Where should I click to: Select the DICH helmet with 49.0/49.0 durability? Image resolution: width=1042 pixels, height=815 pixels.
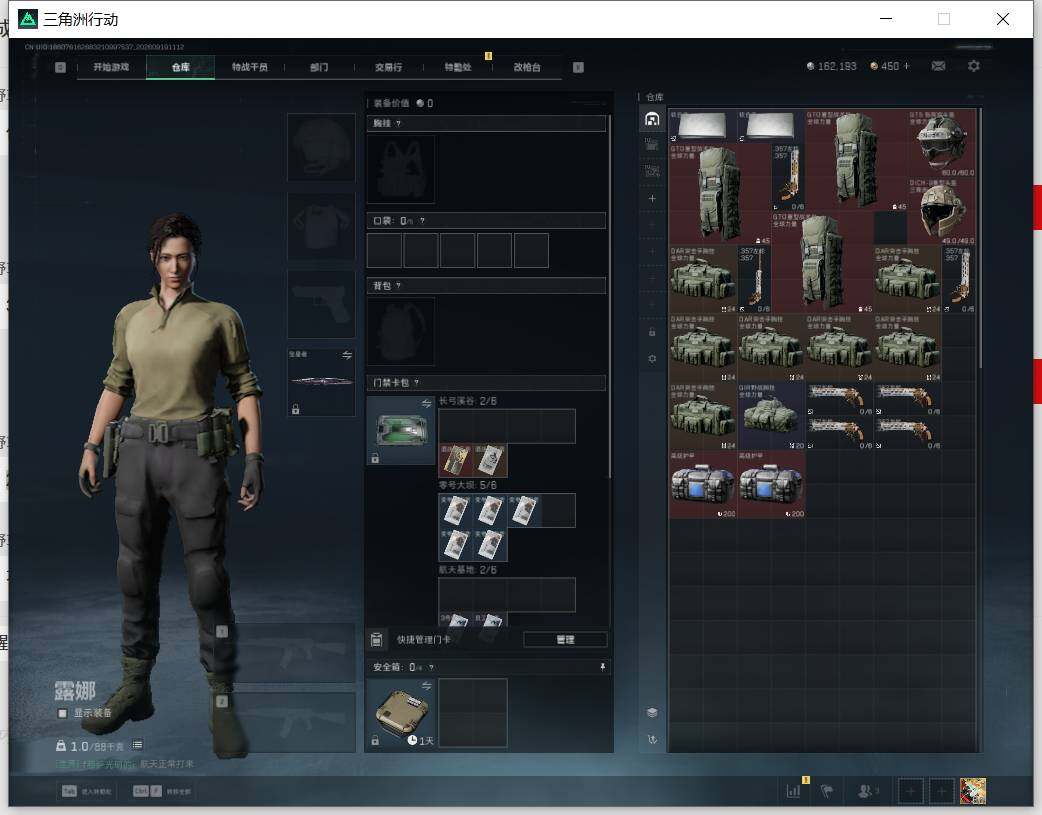tap(942, 211)
